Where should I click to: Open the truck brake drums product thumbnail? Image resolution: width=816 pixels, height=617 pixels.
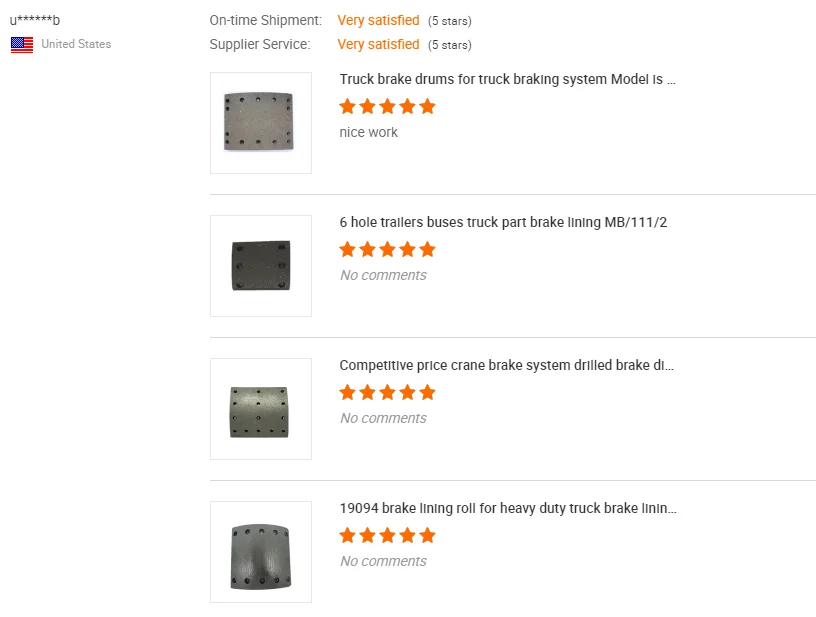tap(260, 123)
